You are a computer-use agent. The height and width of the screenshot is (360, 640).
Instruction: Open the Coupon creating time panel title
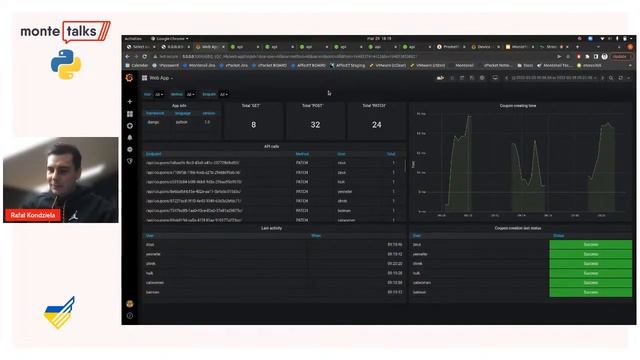click(x=518, y=106)
